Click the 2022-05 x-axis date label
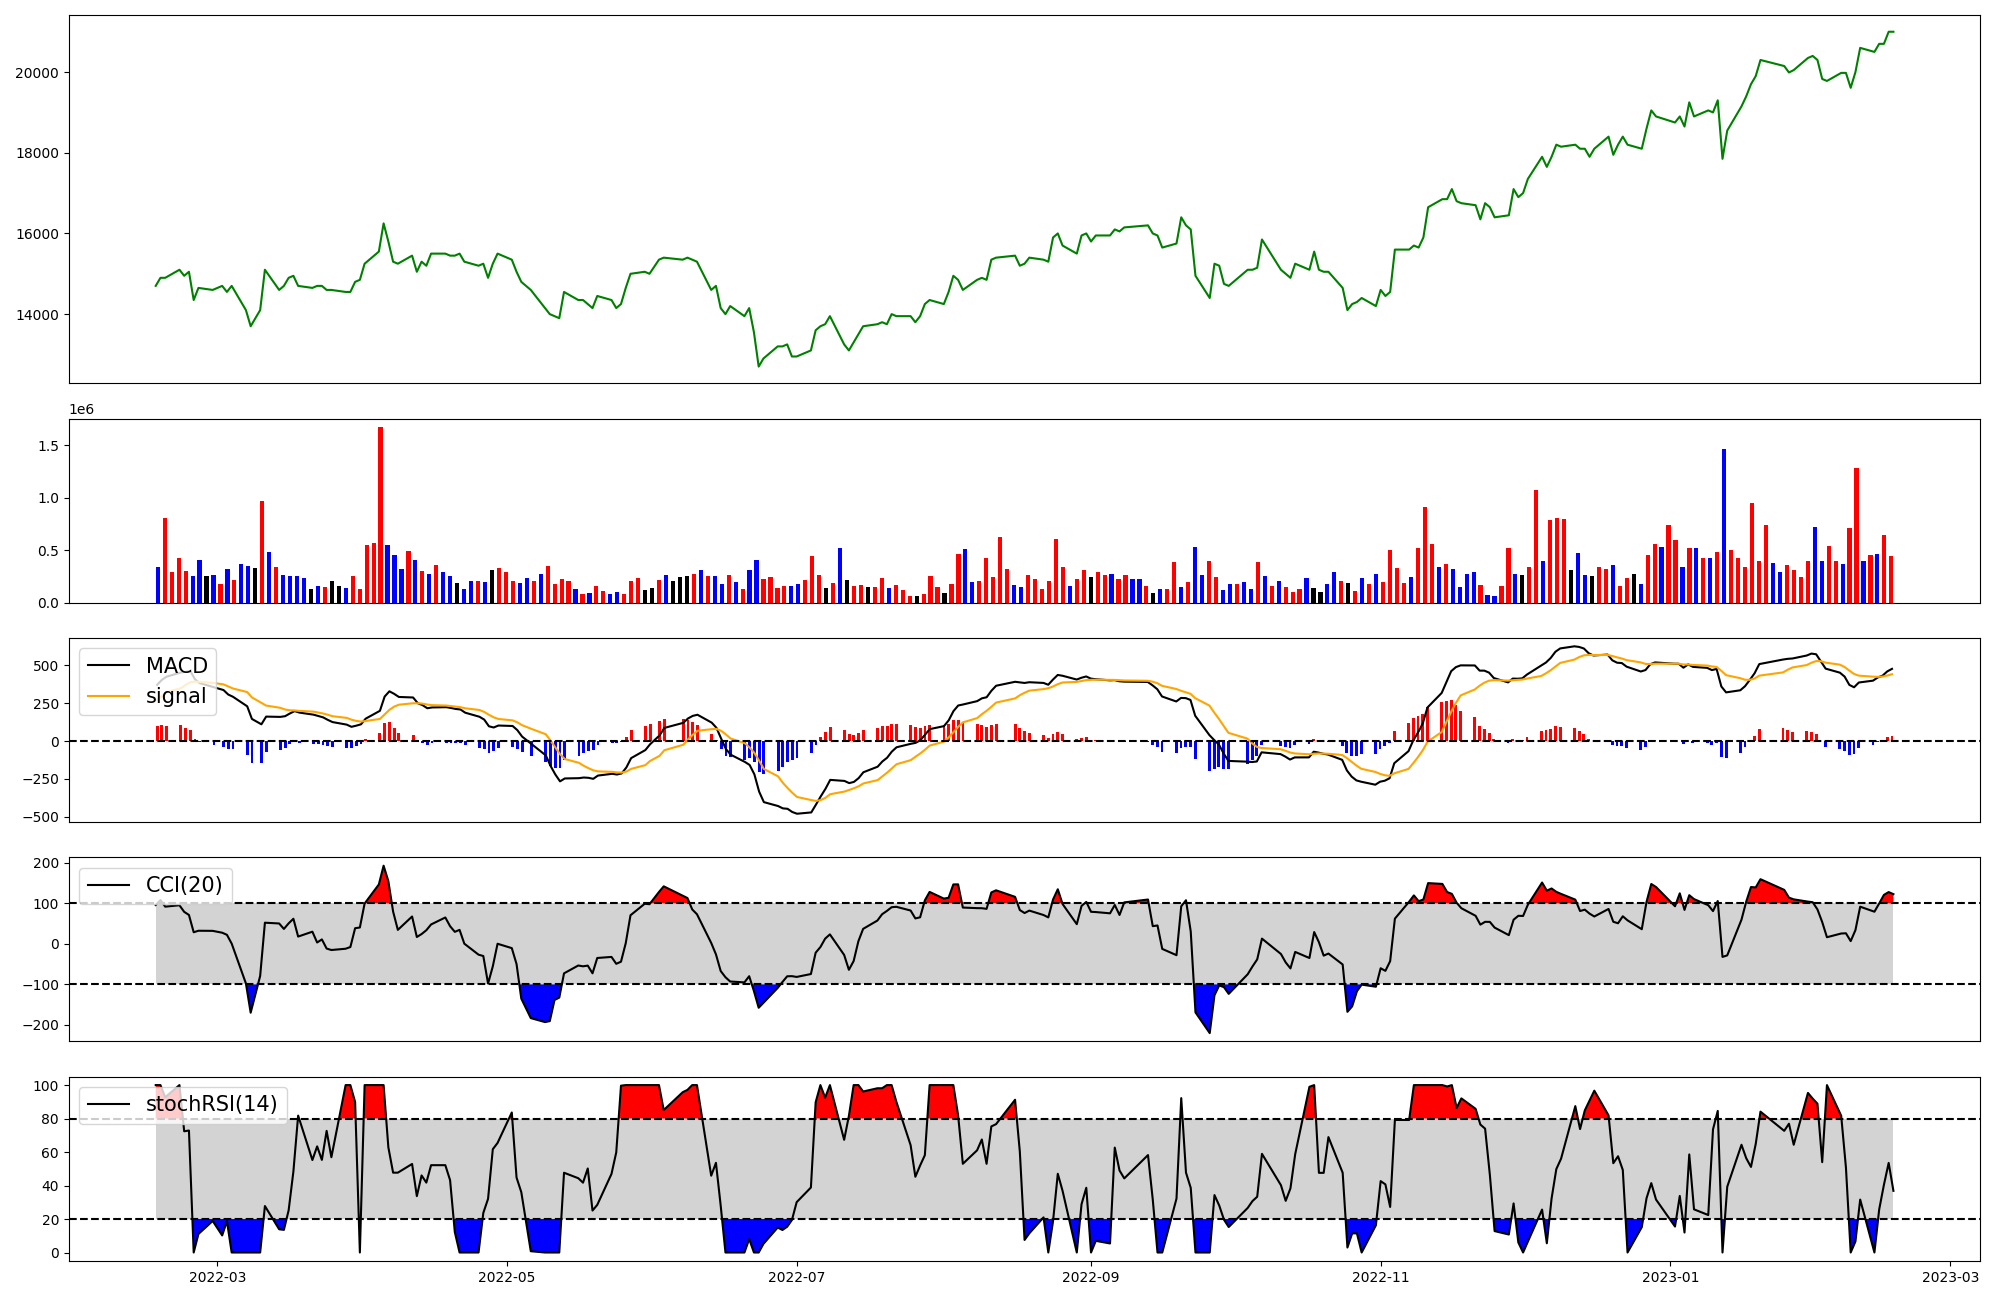2000x1300 pixels. point(507,1277)
